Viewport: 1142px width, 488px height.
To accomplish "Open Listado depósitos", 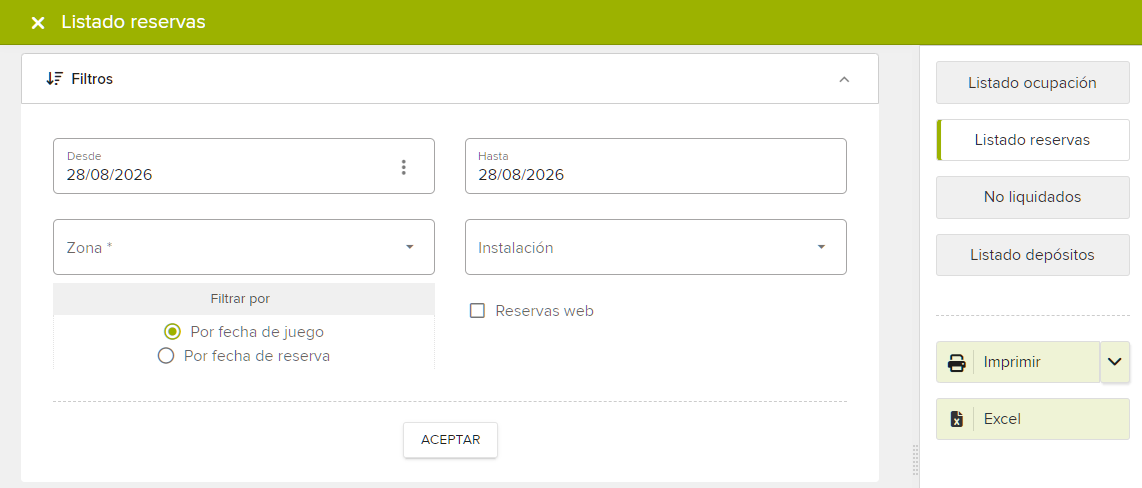I will tap(1032, 255).
